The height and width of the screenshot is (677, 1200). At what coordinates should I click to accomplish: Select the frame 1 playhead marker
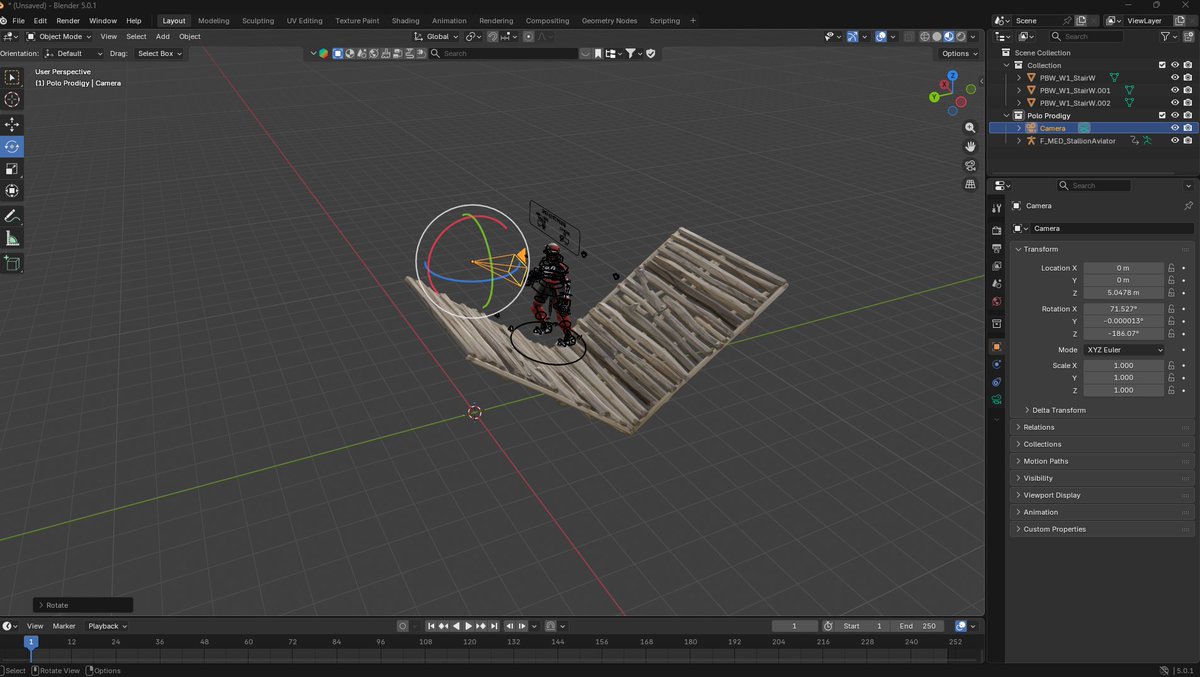[31, 641]
